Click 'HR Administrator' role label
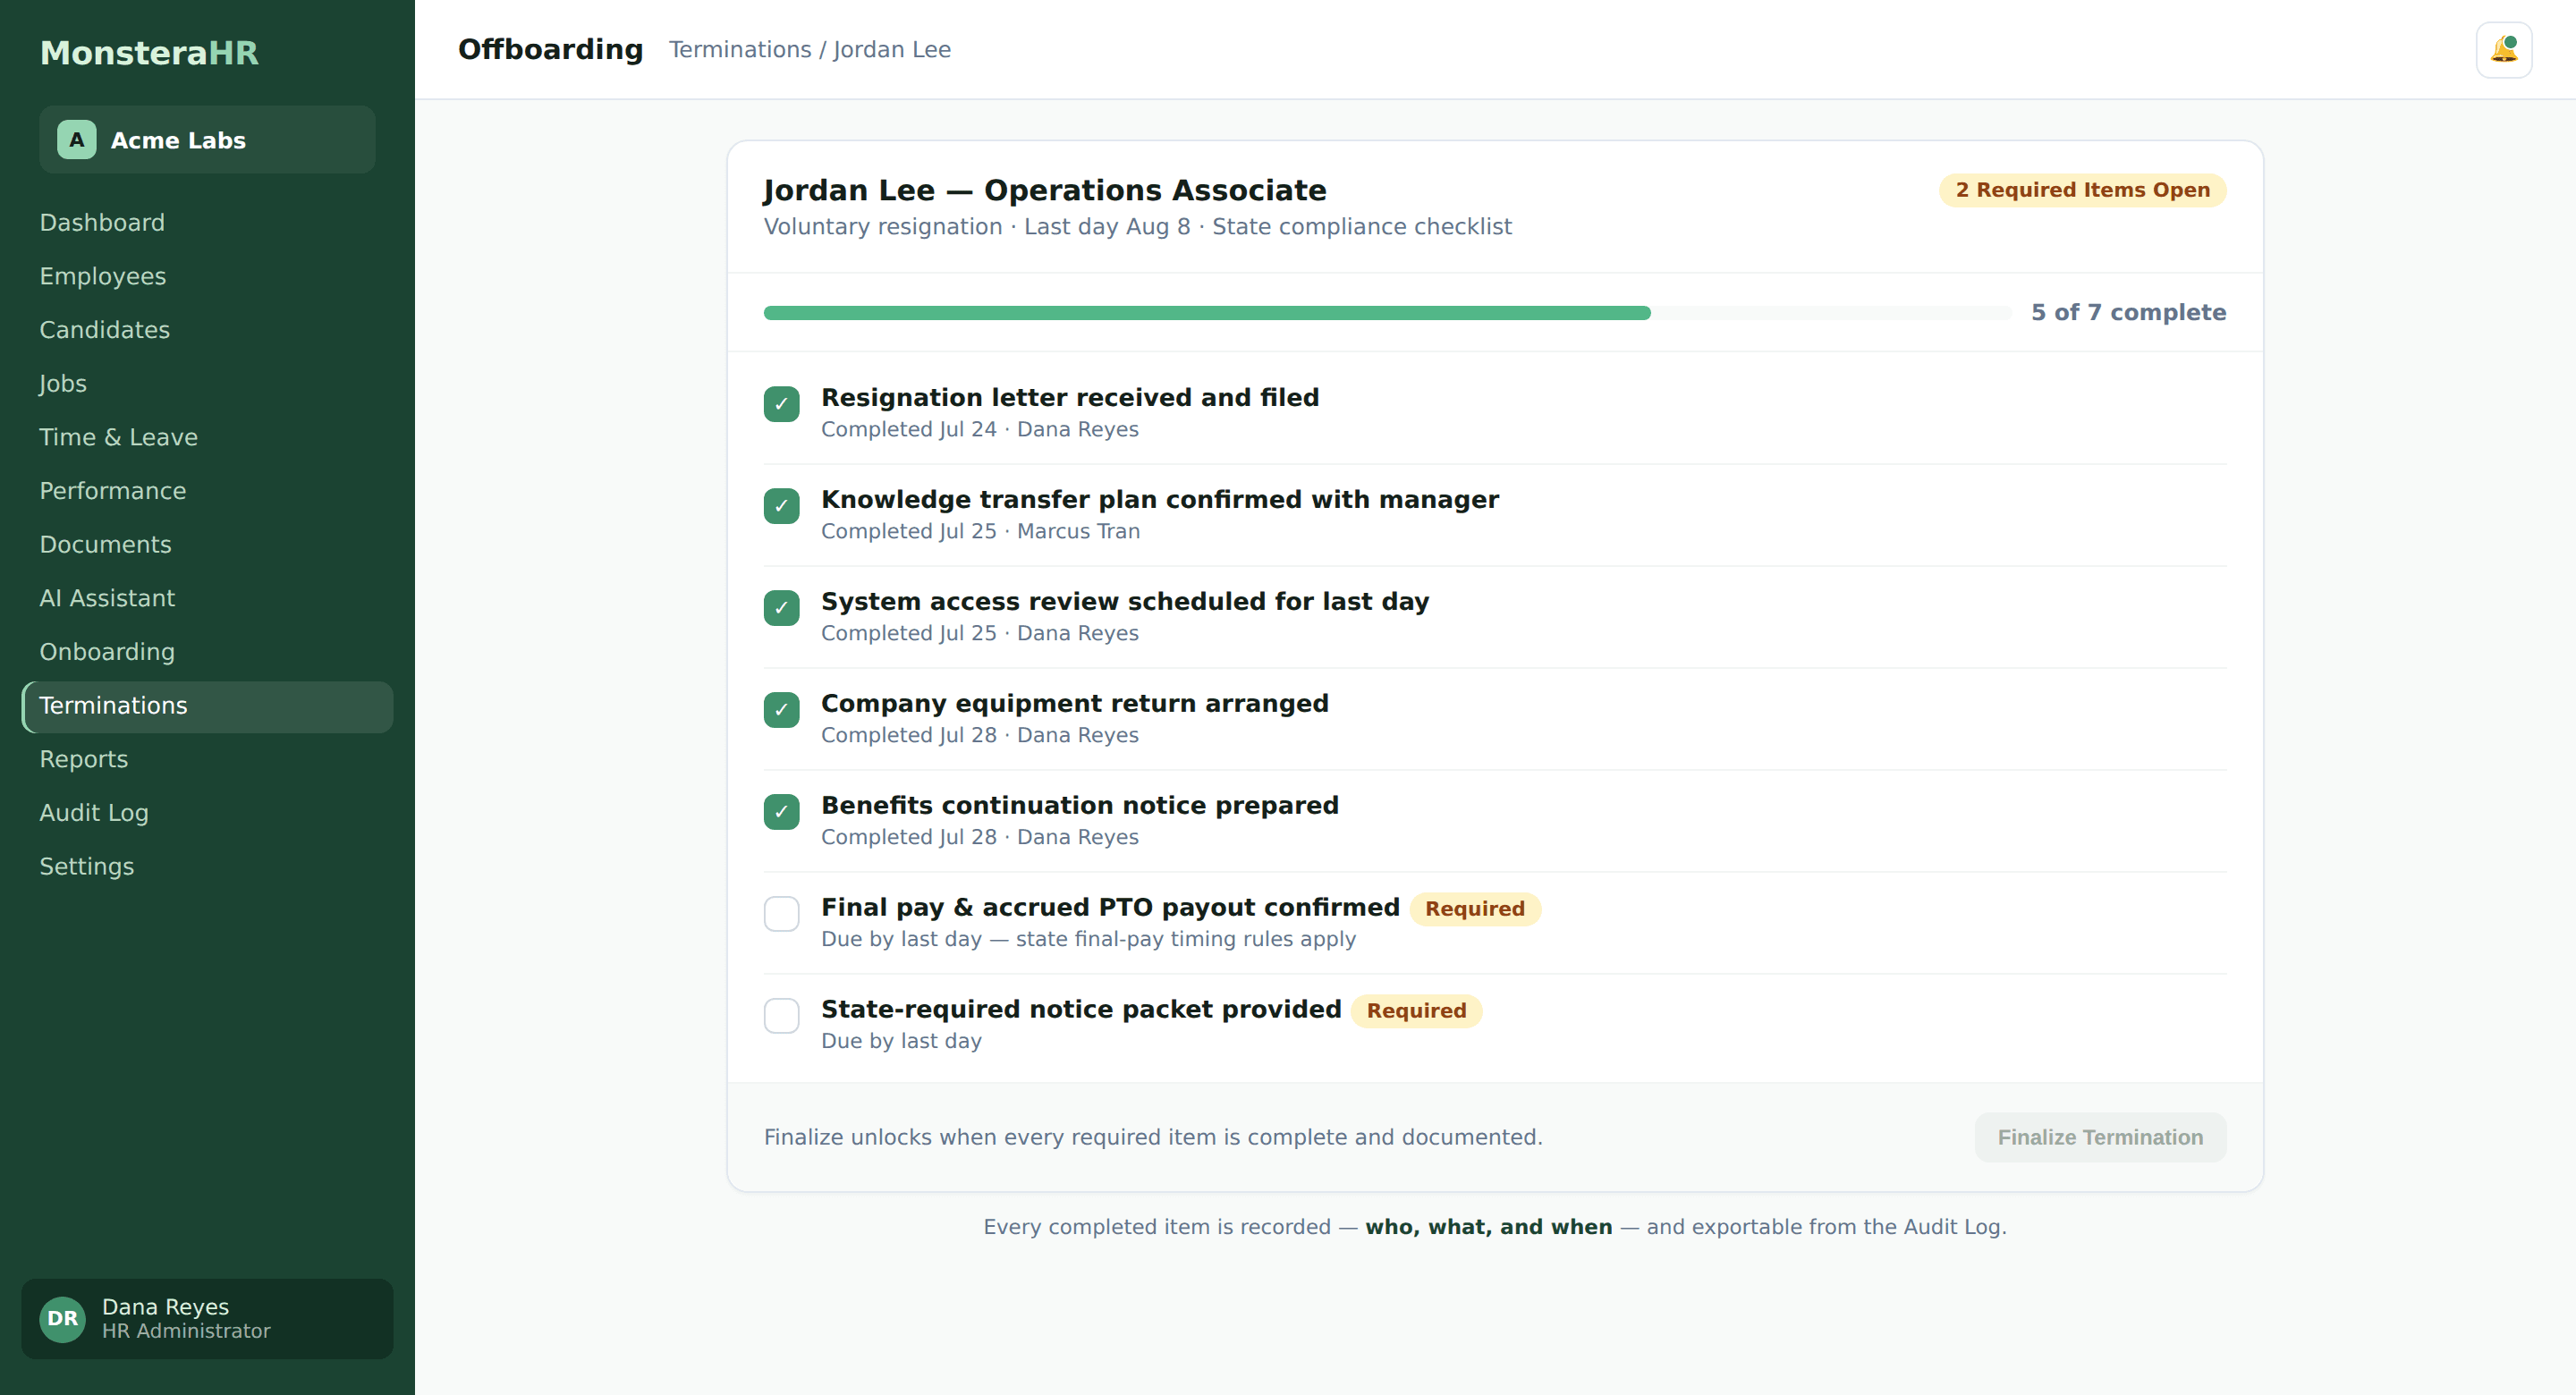 [x=186, y=1331]
